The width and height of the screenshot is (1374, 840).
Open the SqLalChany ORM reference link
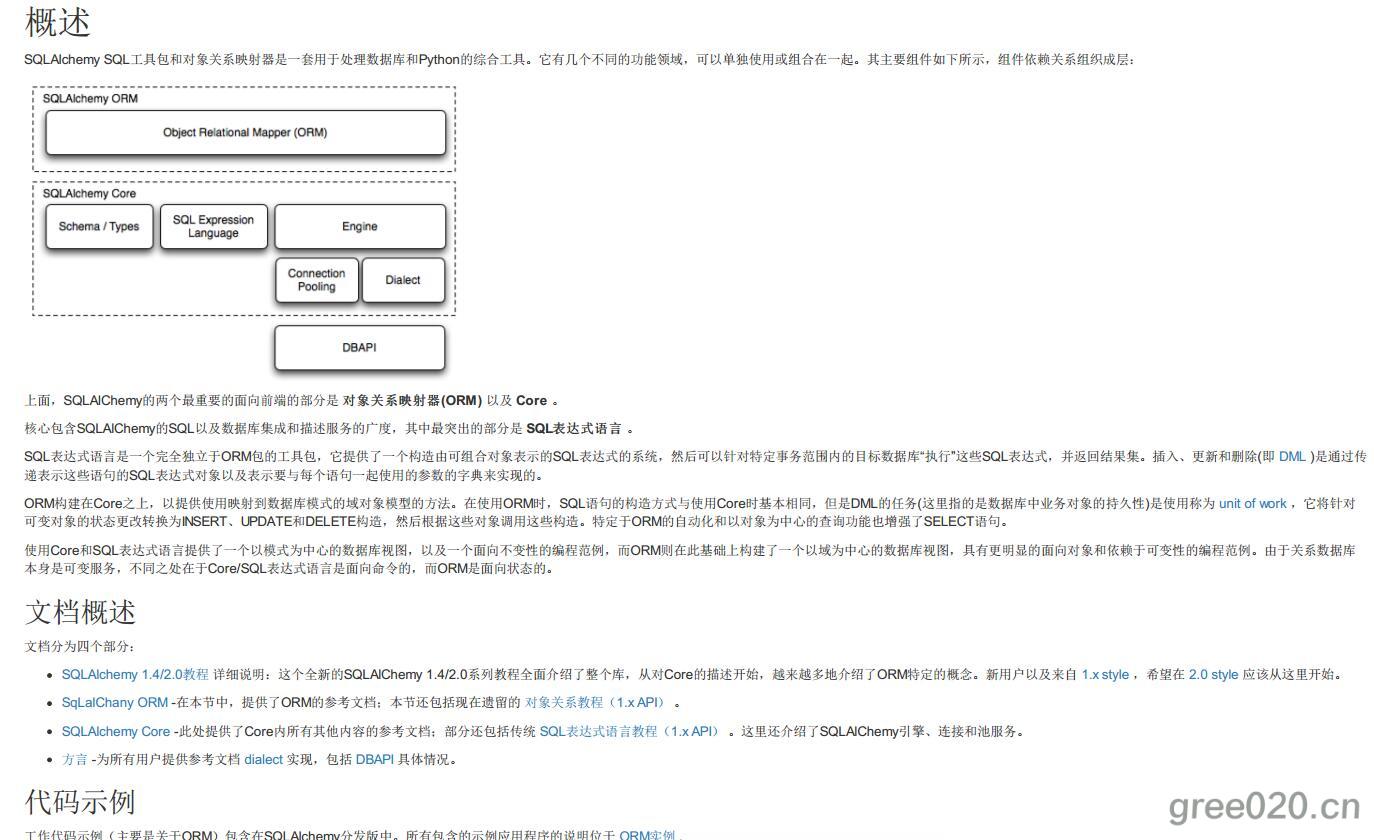click(115, 702)
